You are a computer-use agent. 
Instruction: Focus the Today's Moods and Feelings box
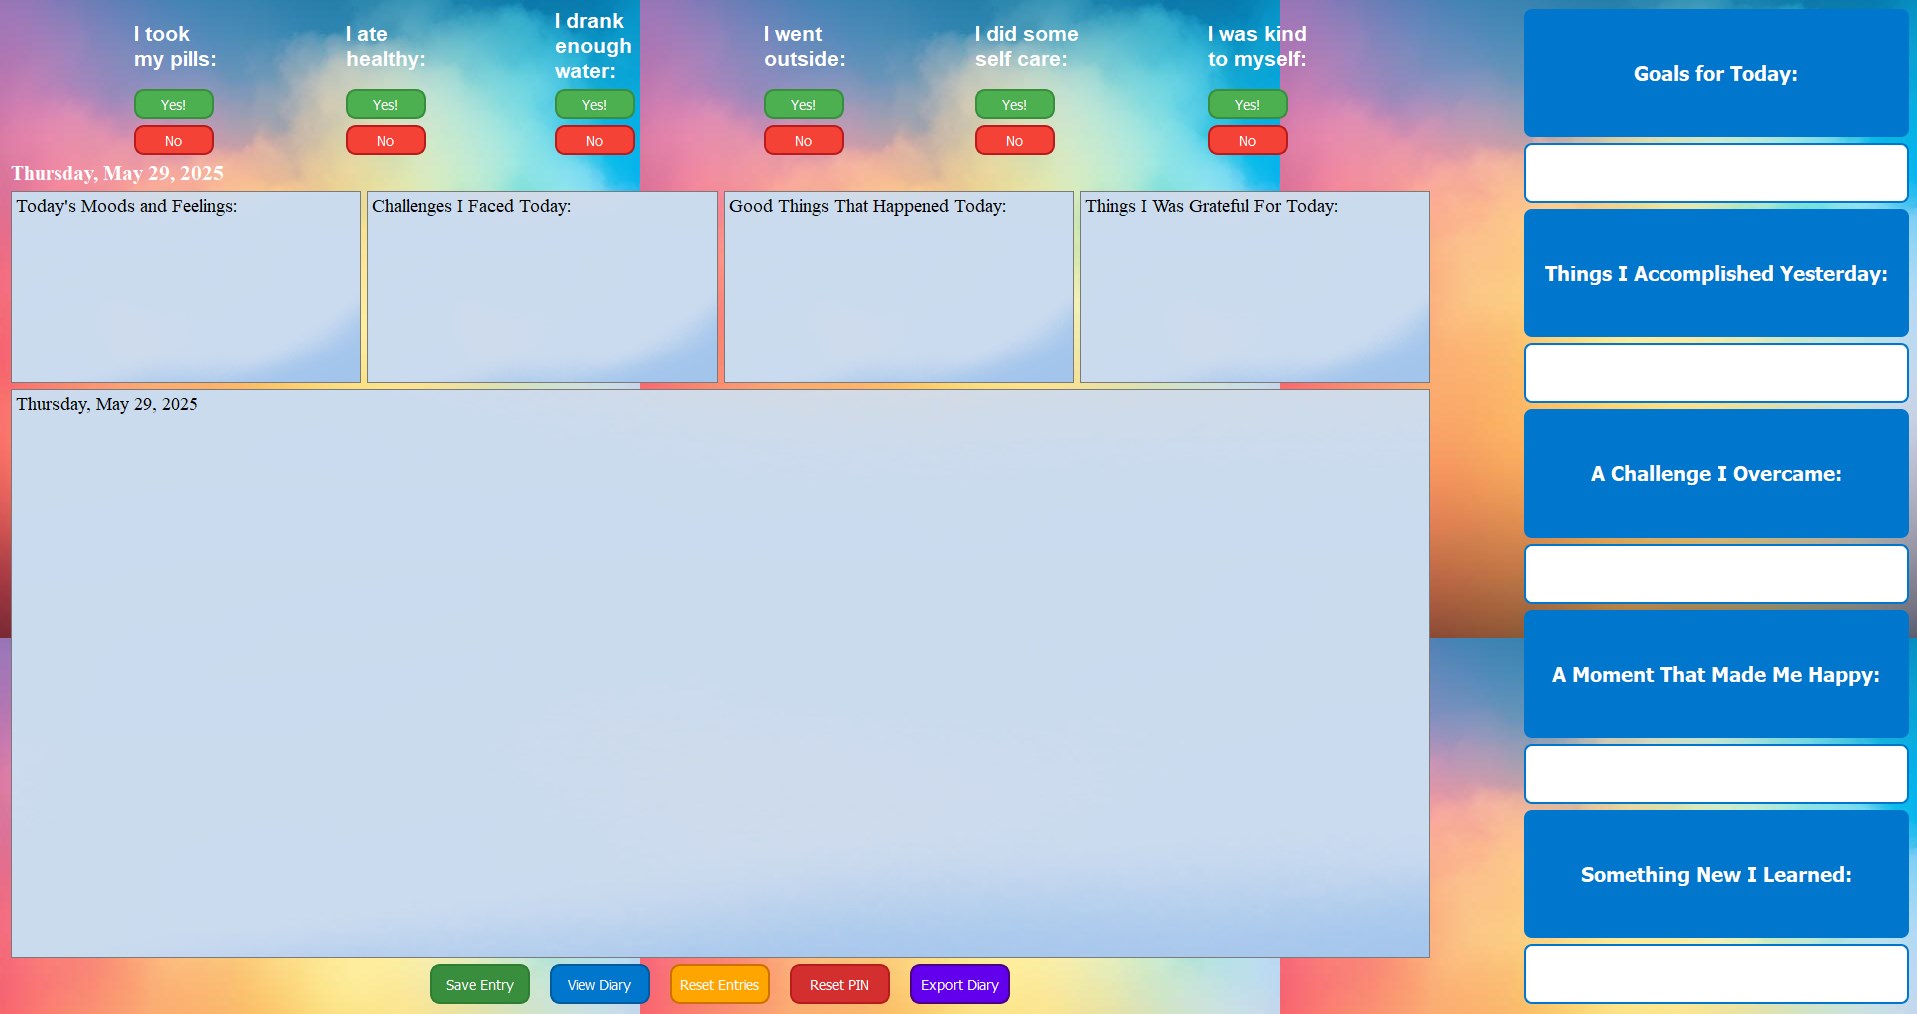click(186, 287)
